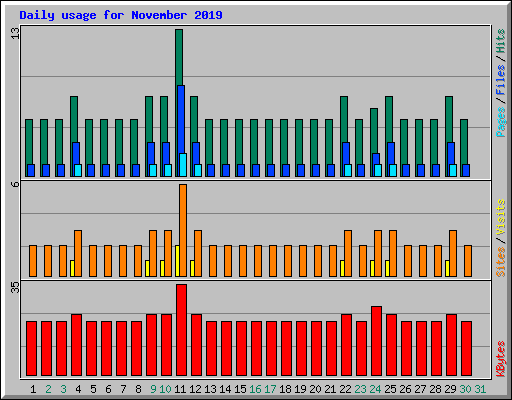Click the tall orange sites bar for day 11
Screen dimensions: 512x400
pos(183,230)
